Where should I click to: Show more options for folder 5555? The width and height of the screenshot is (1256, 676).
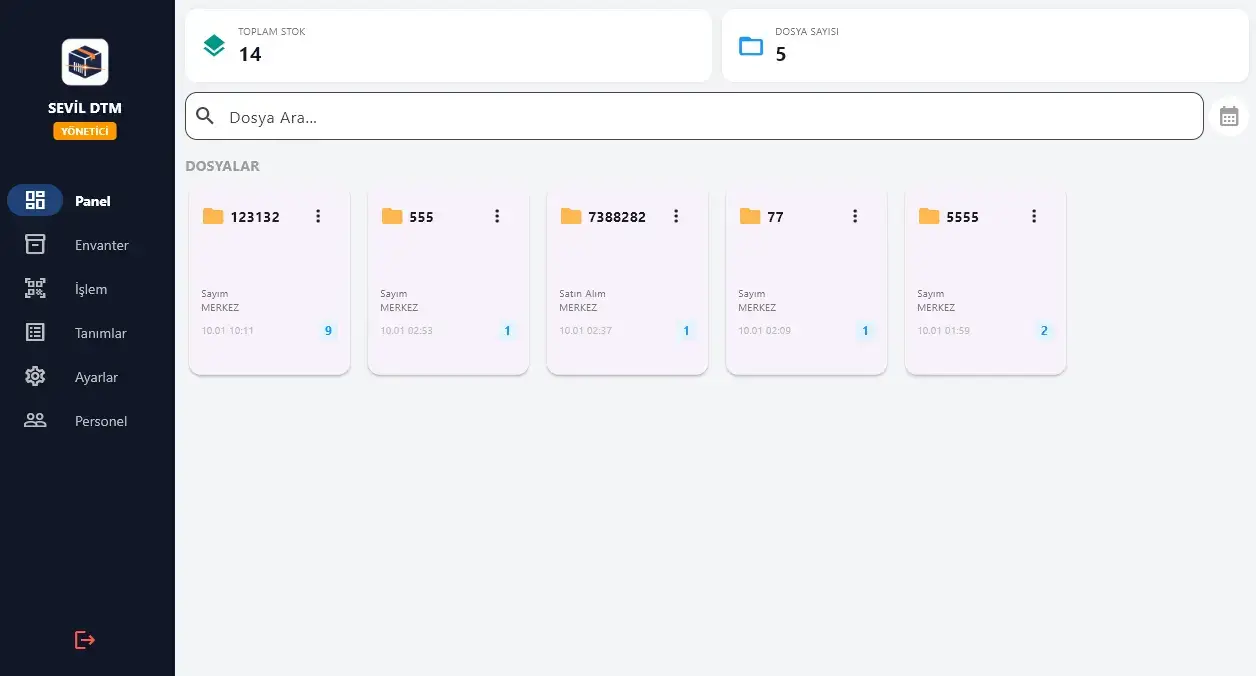tap(1034, 216)
